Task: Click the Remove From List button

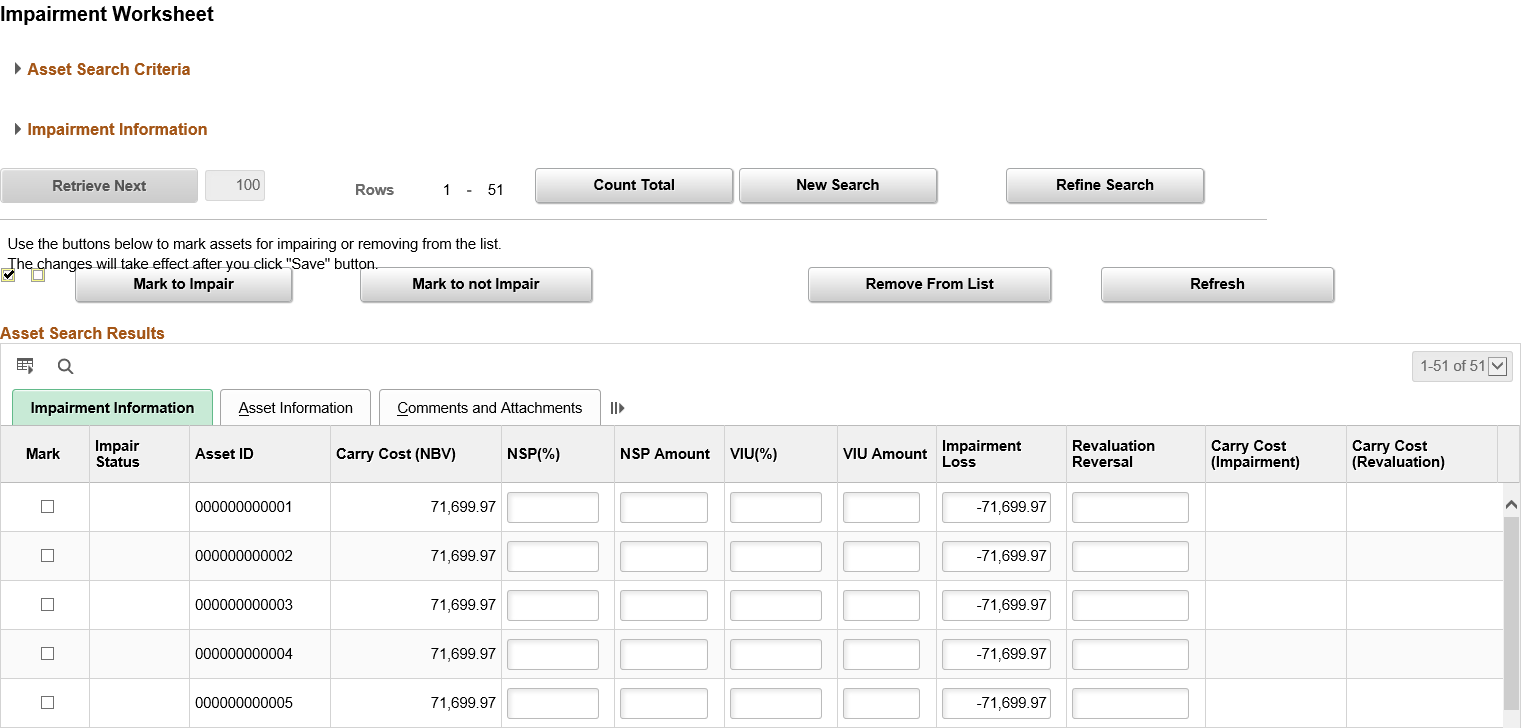Action: 930,284
